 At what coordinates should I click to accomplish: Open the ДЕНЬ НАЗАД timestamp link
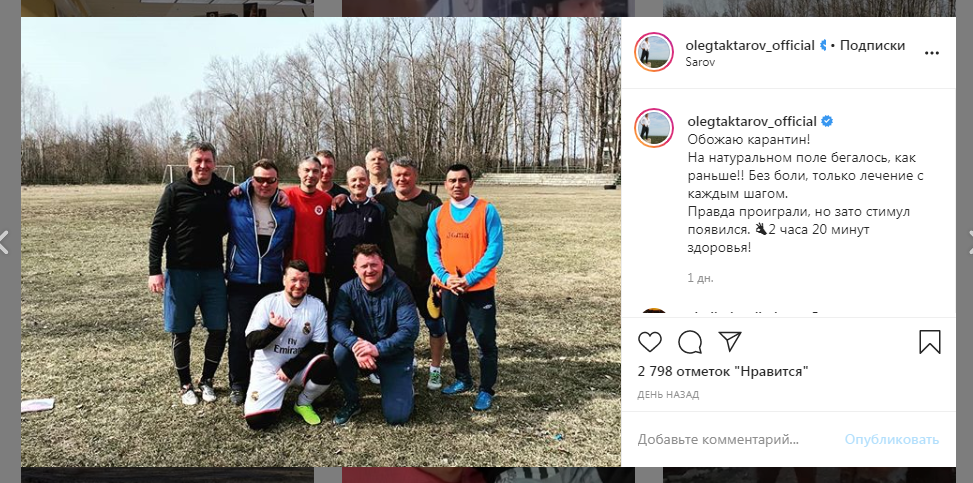[x=668, y=395]
